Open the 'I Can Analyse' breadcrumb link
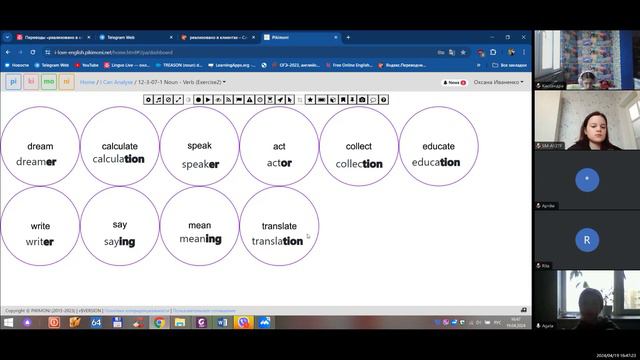The width and height of the screenshot is (640, 360). pos(117,82)
